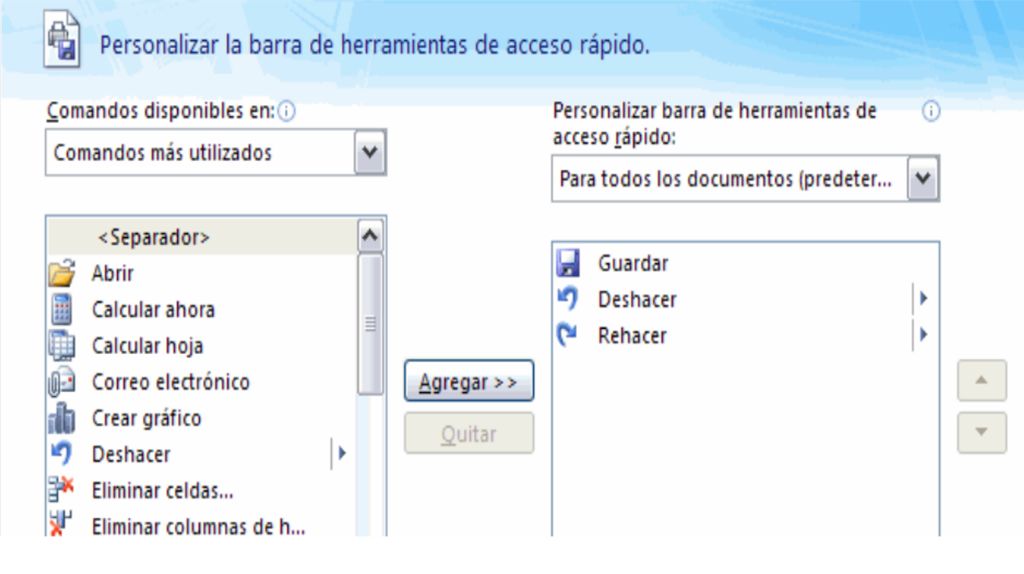Open the Para todos los documentos dropdown
1024x574 pixels.
tap(923, 179)
